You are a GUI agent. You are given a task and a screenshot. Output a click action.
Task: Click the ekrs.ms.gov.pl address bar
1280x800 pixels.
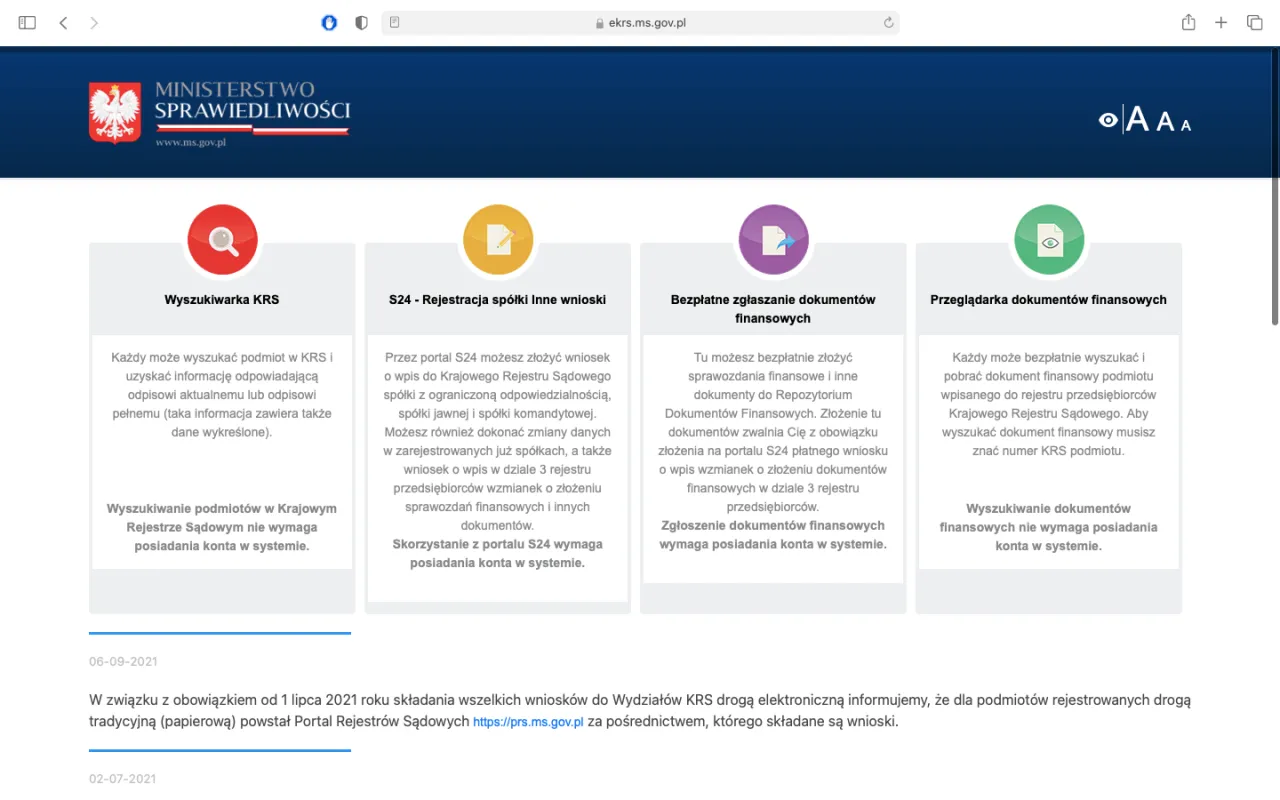tap(640, 22)
